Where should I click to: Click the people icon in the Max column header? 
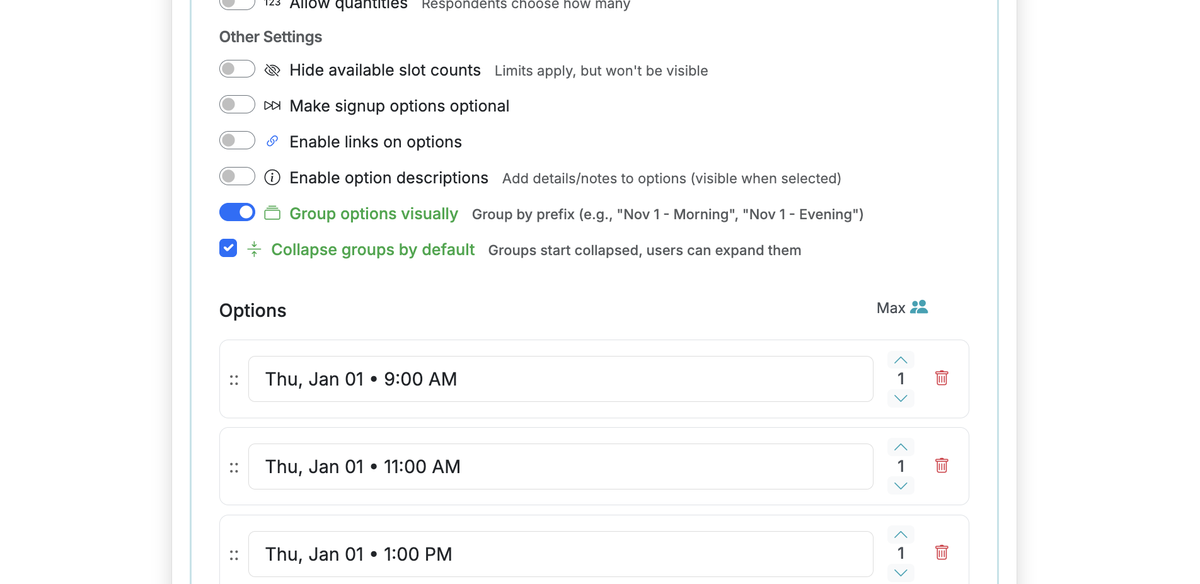click(919, 307)
